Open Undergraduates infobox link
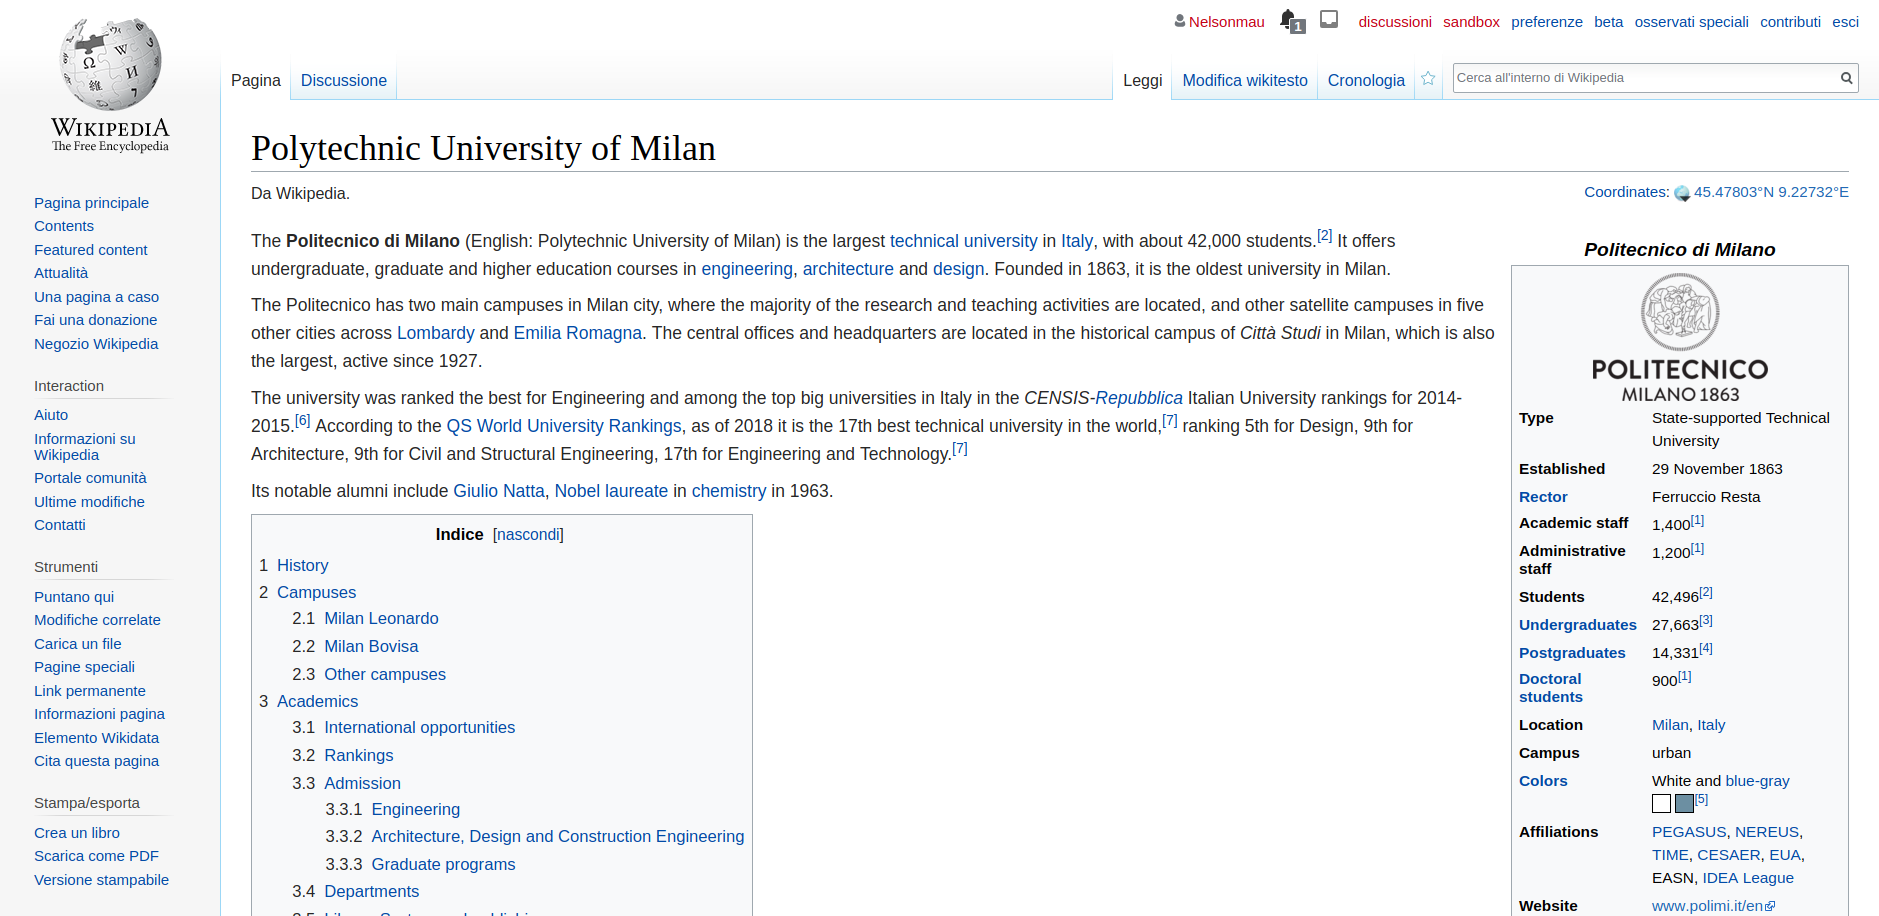 (x=1577, y=625)
